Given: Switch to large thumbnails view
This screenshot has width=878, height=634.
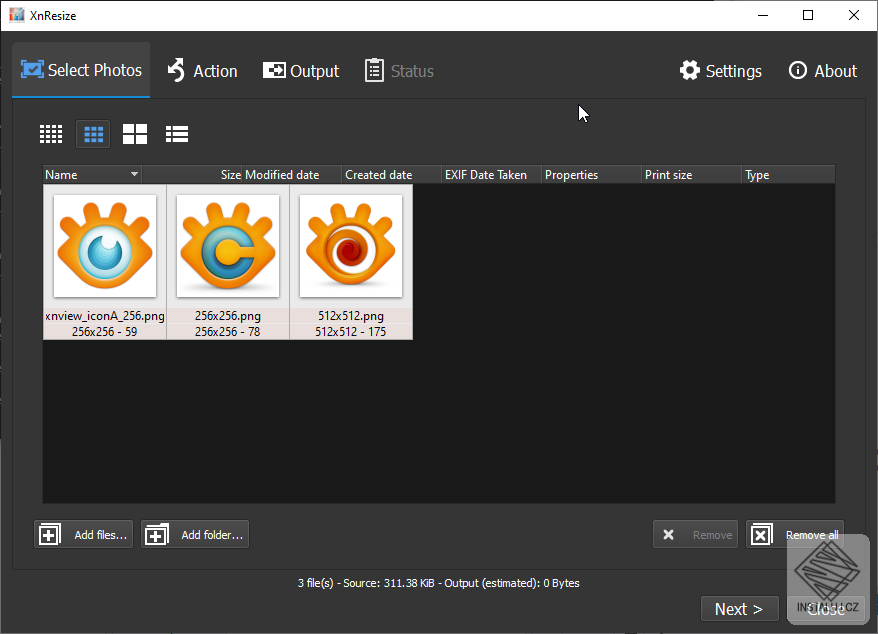Looking at the screenshot, I should point(135,134).
